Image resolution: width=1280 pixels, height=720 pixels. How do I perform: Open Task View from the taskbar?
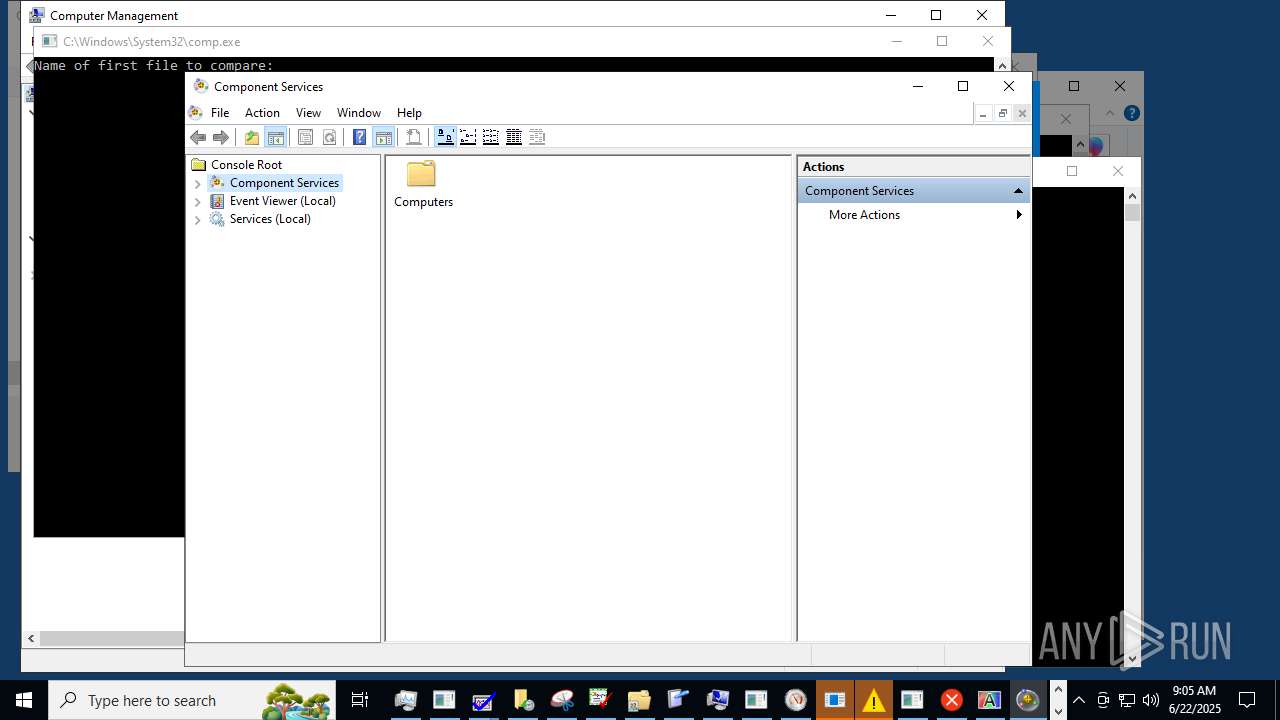point(360,700)
